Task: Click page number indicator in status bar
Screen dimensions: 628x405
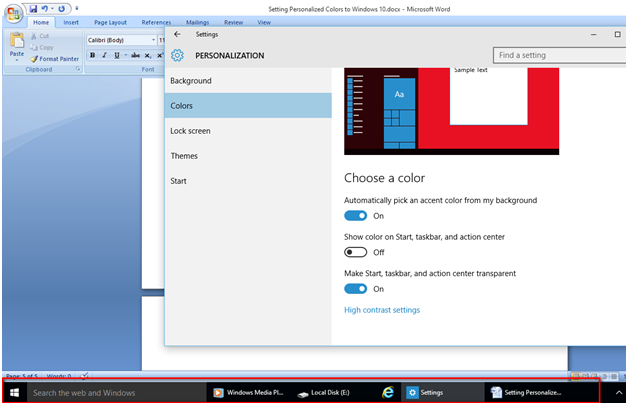Action: (22, 376)
